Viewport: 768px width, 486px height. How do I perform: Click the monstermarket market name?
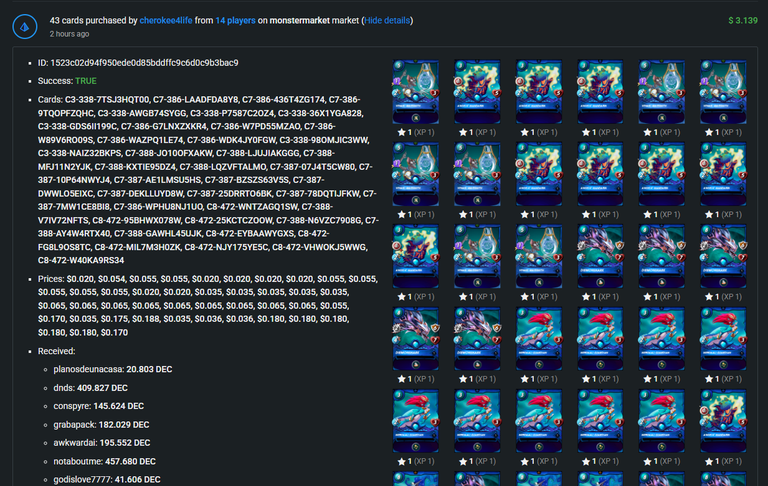click(x=299, y=21)
